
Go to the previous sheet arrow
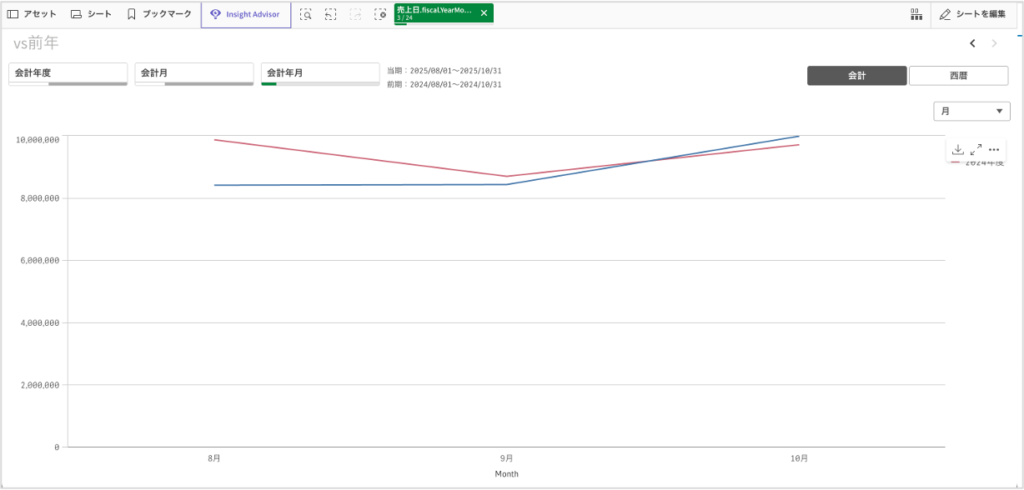pyautogui.click(x=972, y=43)
